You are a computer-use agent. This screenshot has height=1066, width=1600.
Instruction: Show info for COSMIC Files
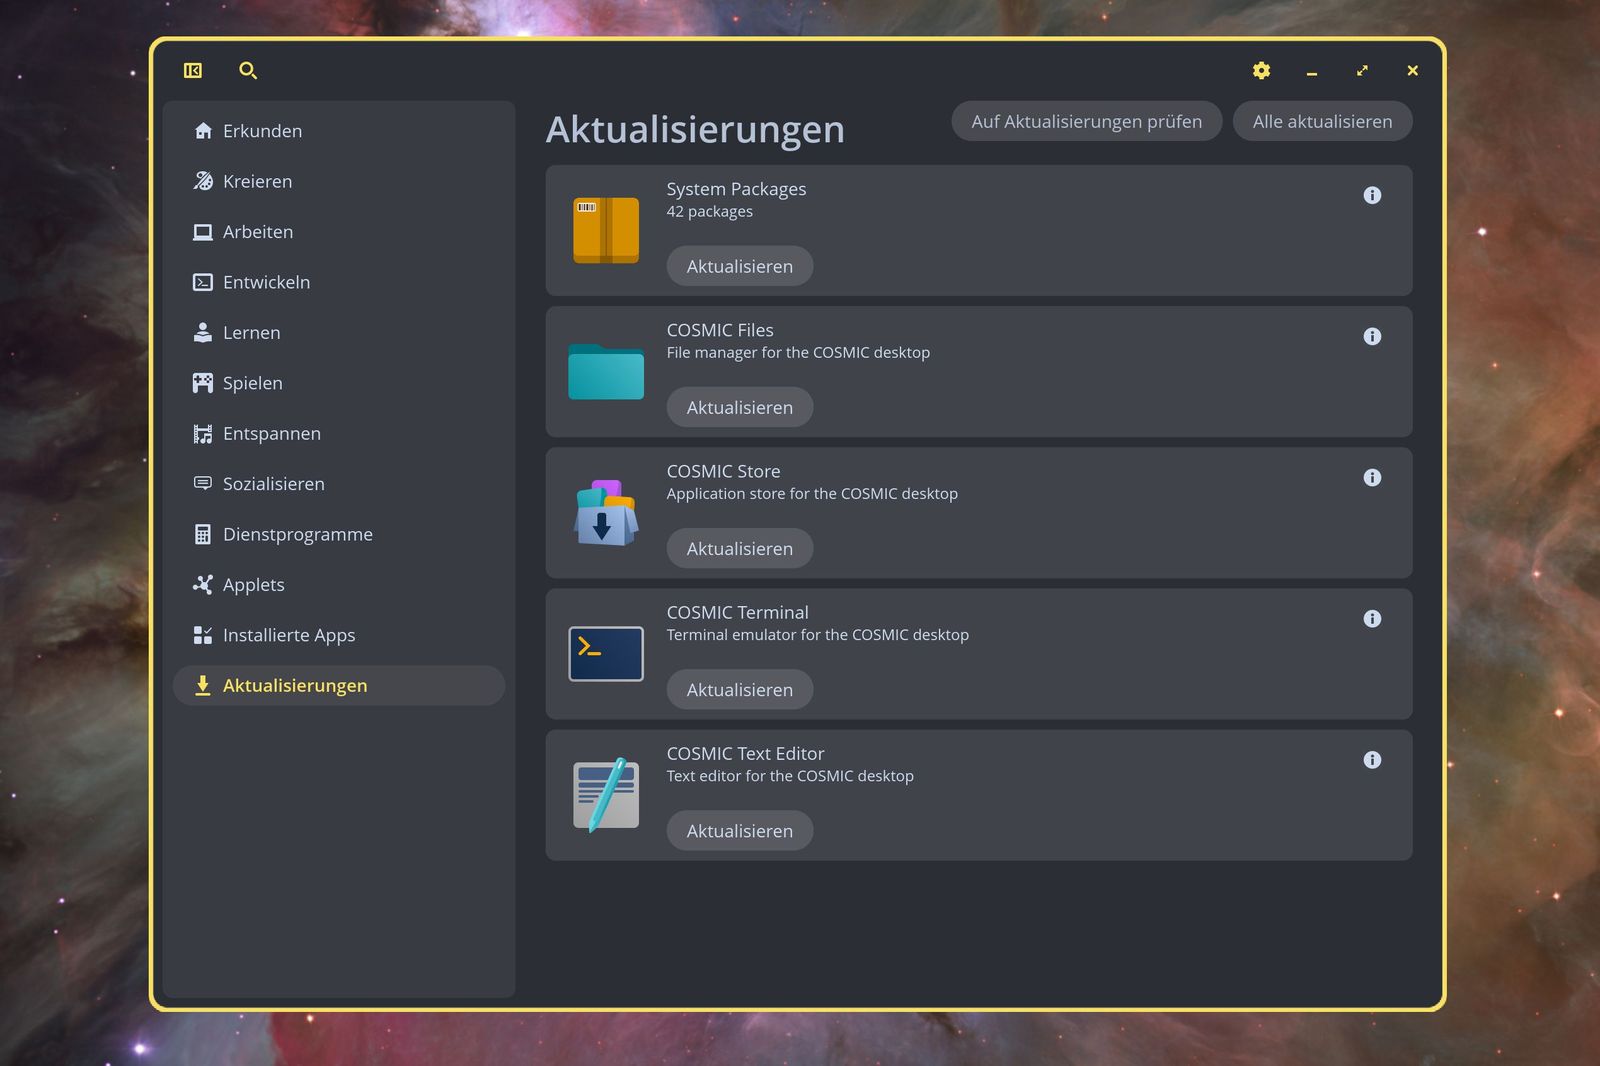coord(1372,336)
